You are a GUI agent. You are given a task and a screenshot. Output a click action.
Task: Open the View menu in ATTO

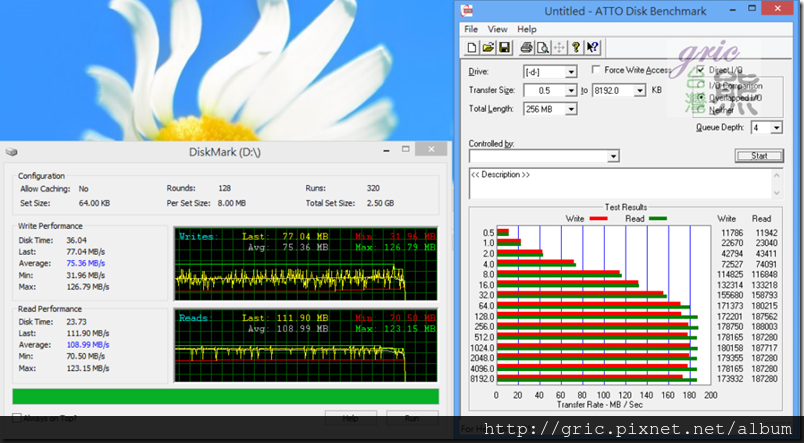497,29
